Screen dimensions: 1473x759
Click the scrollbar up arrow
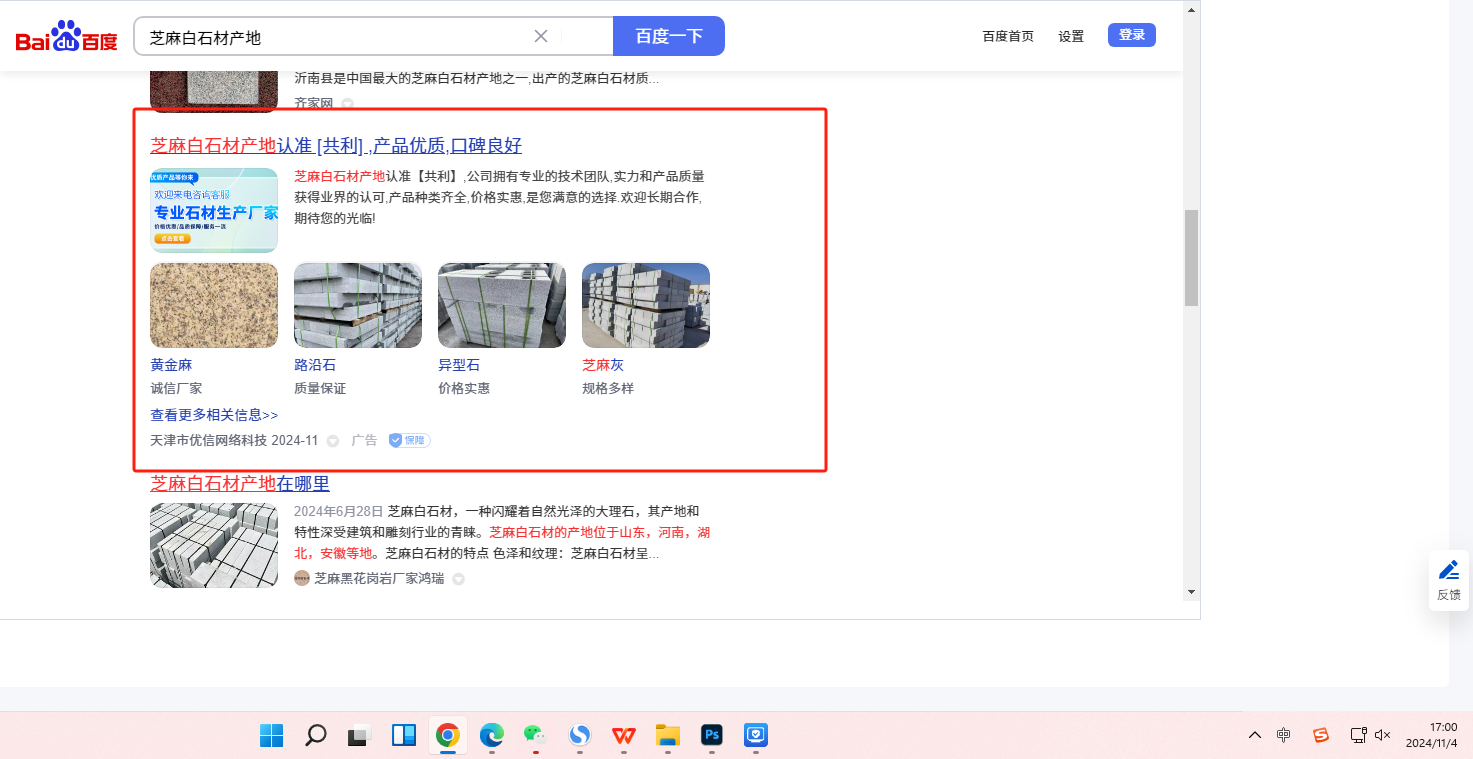[x=1191, y=9]
